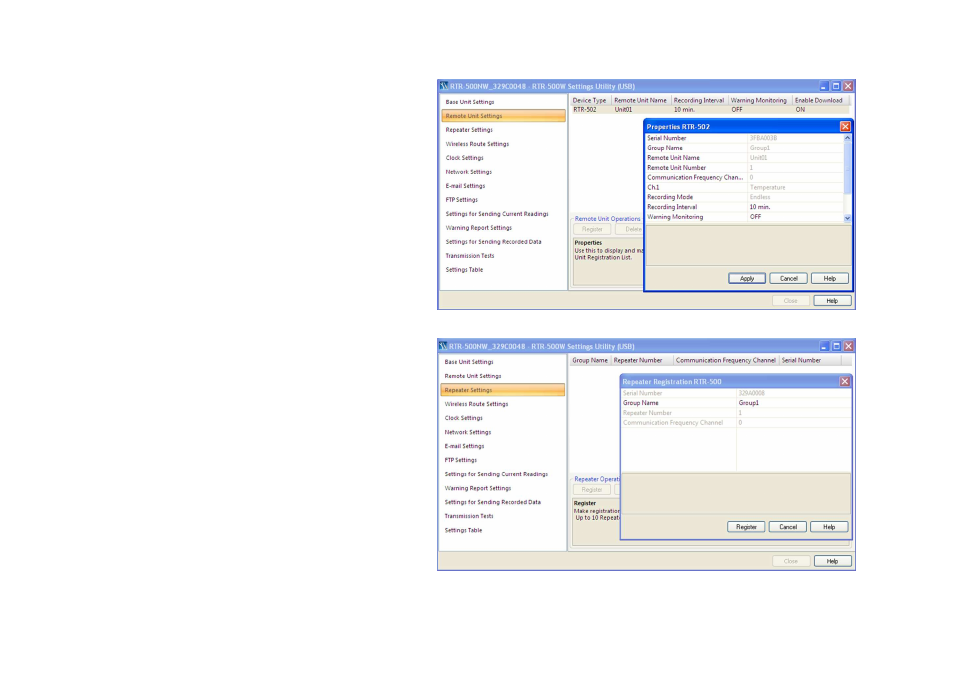Screen dimensions: 954x674
Task: Click Recording Mode 'Endless' value in Properties
Action: 795,197
